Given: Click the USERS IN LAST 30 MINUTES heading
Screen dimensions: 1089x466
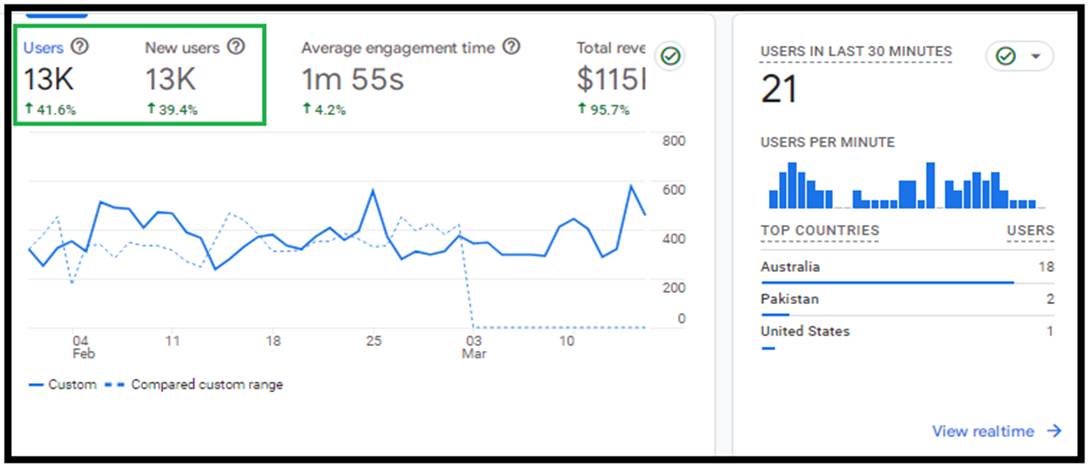Looking at the screenshot, I should (856, 51).
